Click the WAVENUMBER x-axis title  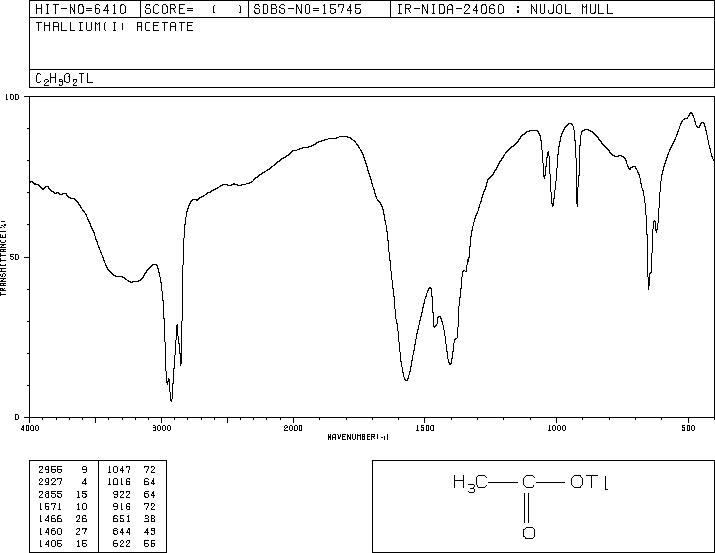pyautogui.click(x=358, y=437)
